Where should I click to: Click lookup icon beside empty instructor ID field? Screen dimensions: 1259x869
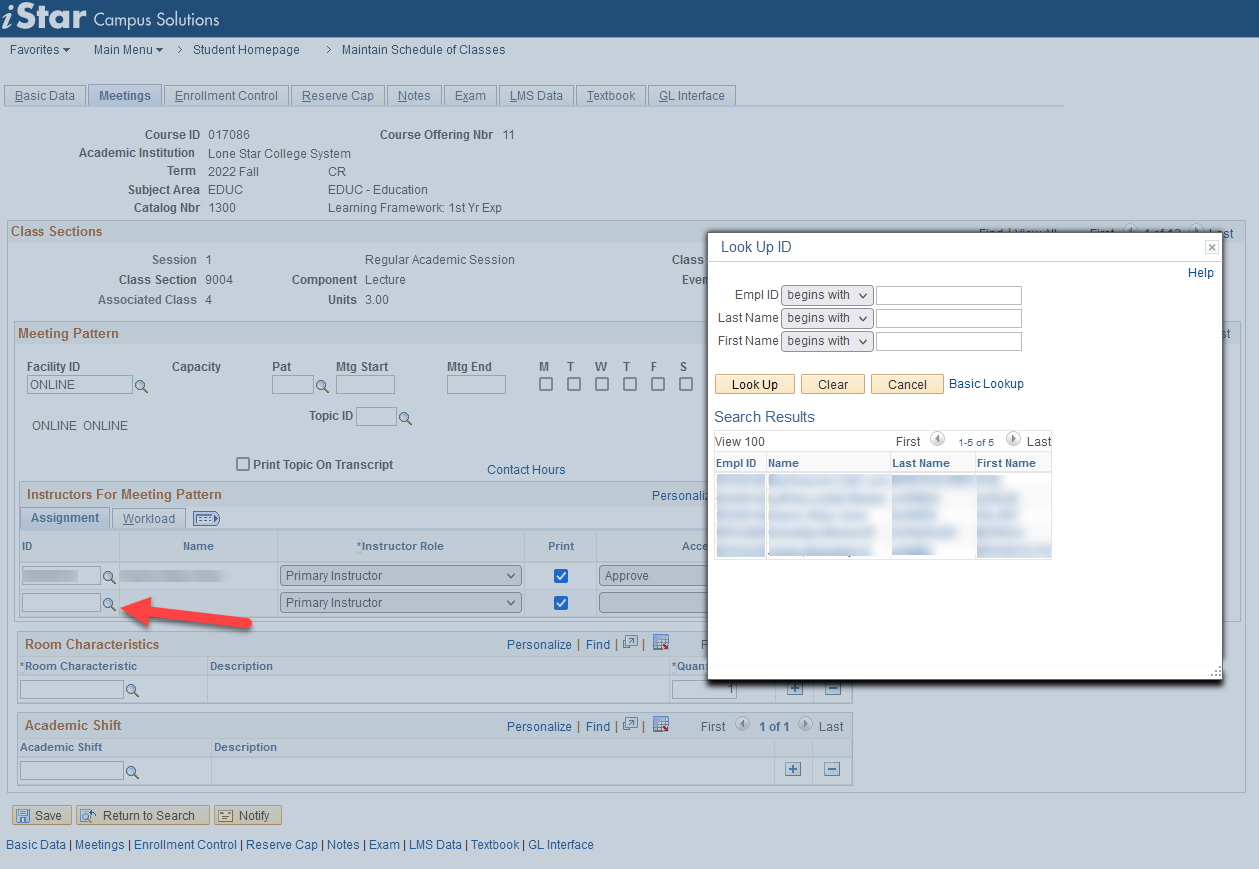coord(109,604)
